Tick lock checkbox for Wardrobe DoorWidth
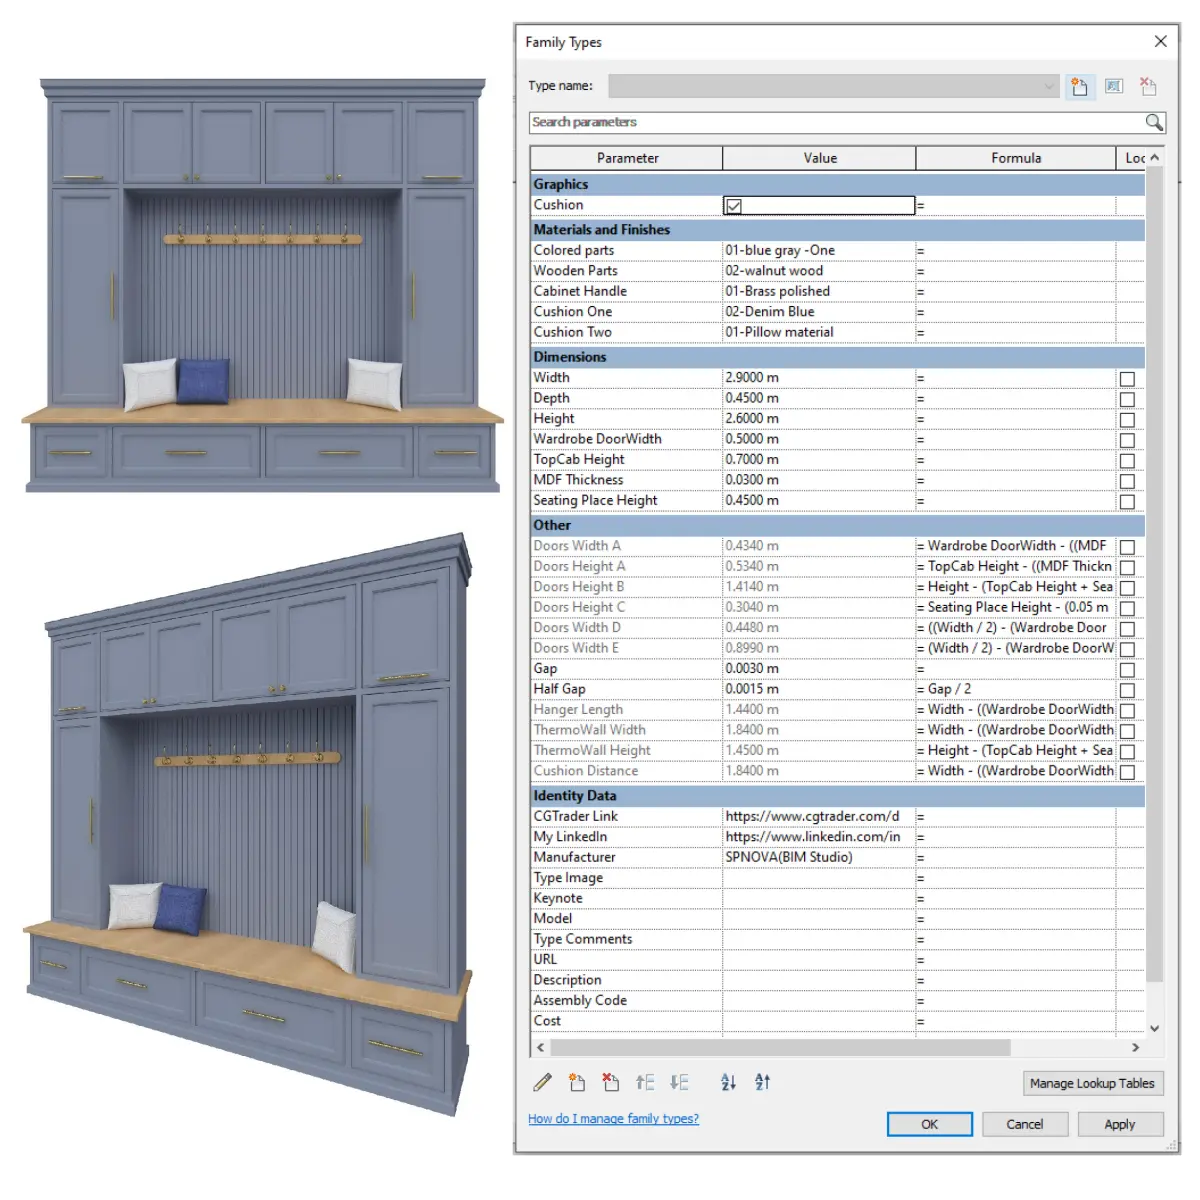1200x1200 pixels. 1127,440
